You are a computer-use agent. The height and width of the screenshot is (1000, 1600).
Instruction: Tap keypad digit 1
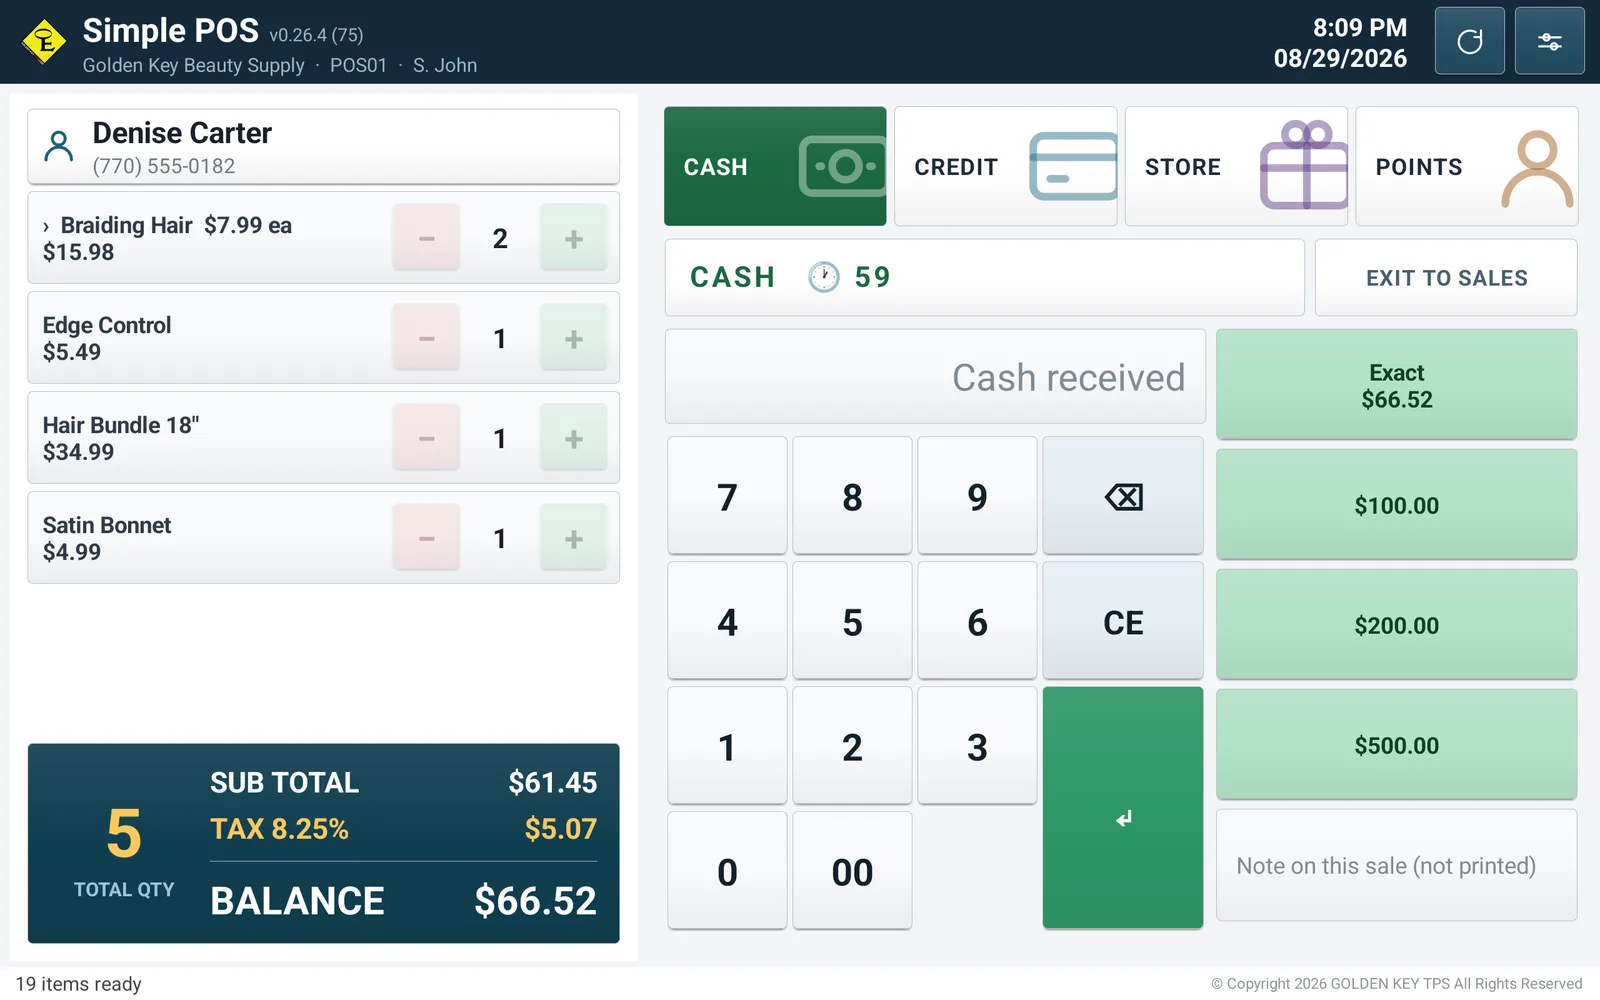[727, 746]
